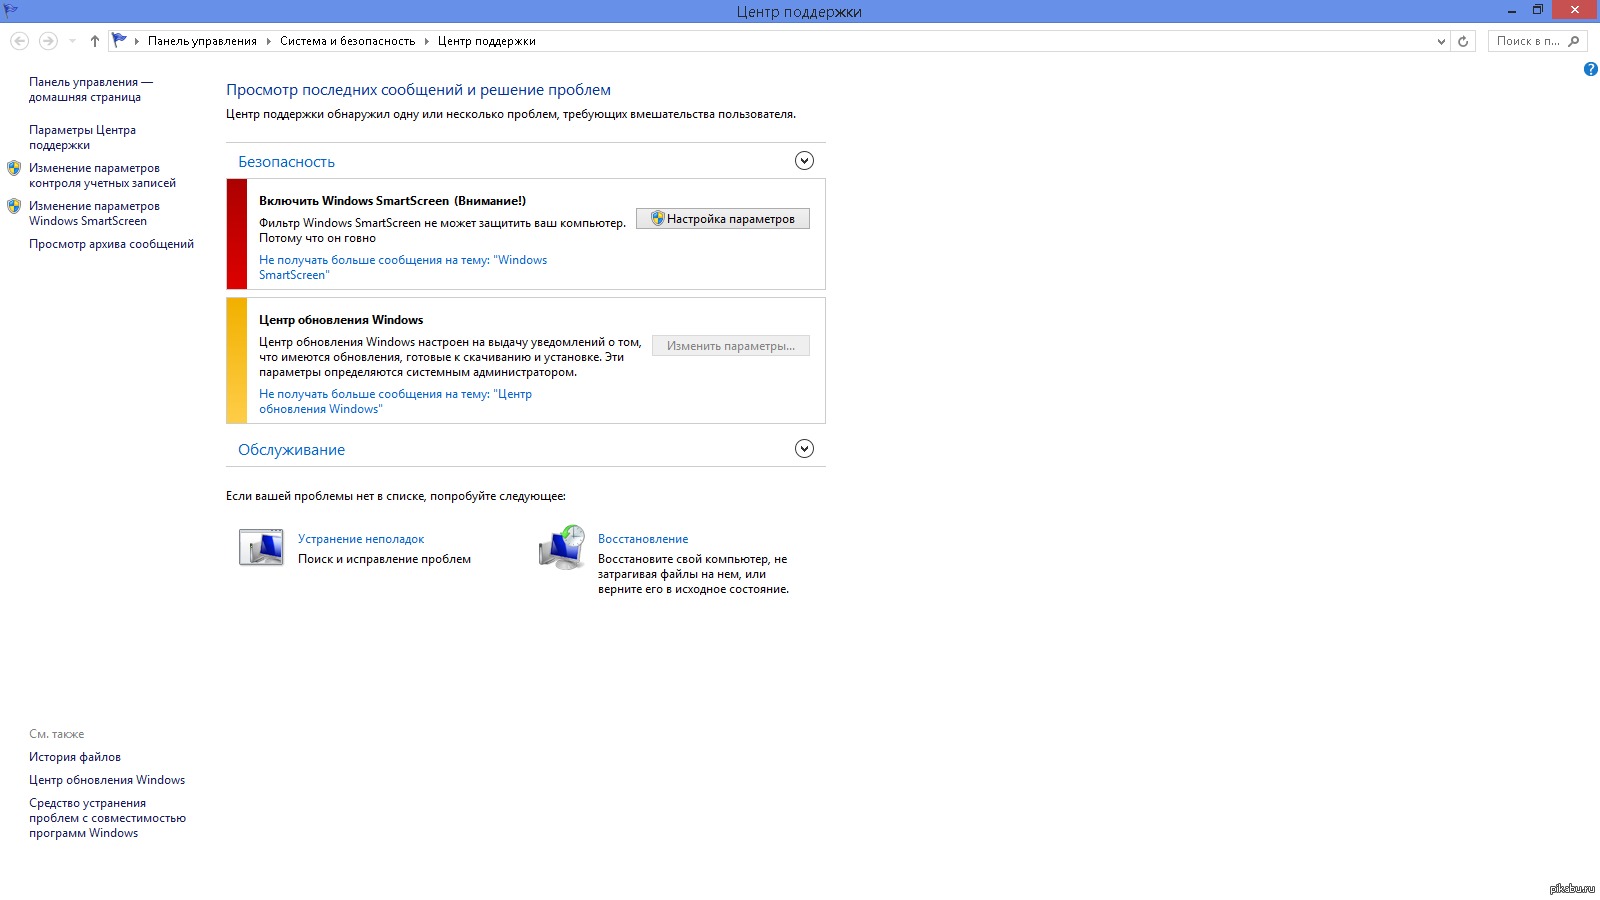Click Система и безопасность breadcrumb item

tap(347, 41)
